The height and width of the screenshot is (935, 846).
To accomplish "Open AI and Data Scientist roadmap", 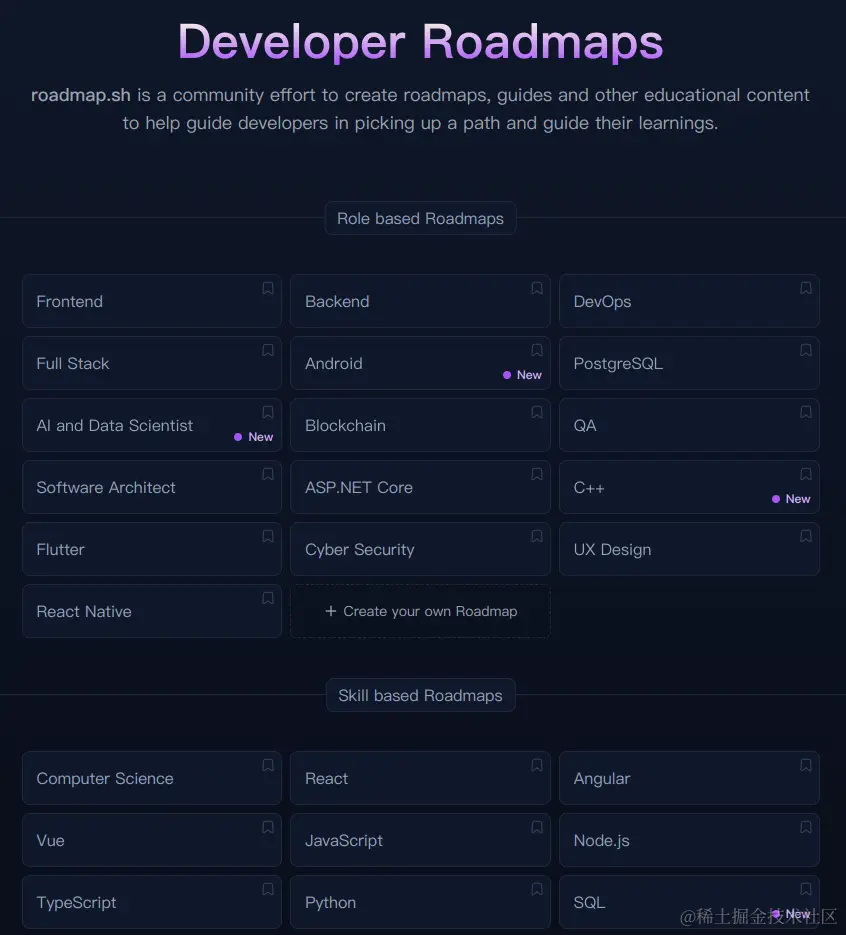I will [151, 425].
